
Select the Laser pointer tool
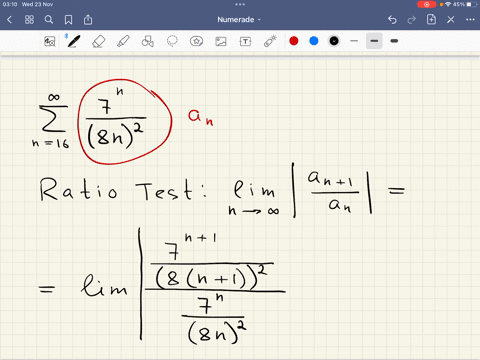pos(270,41)
